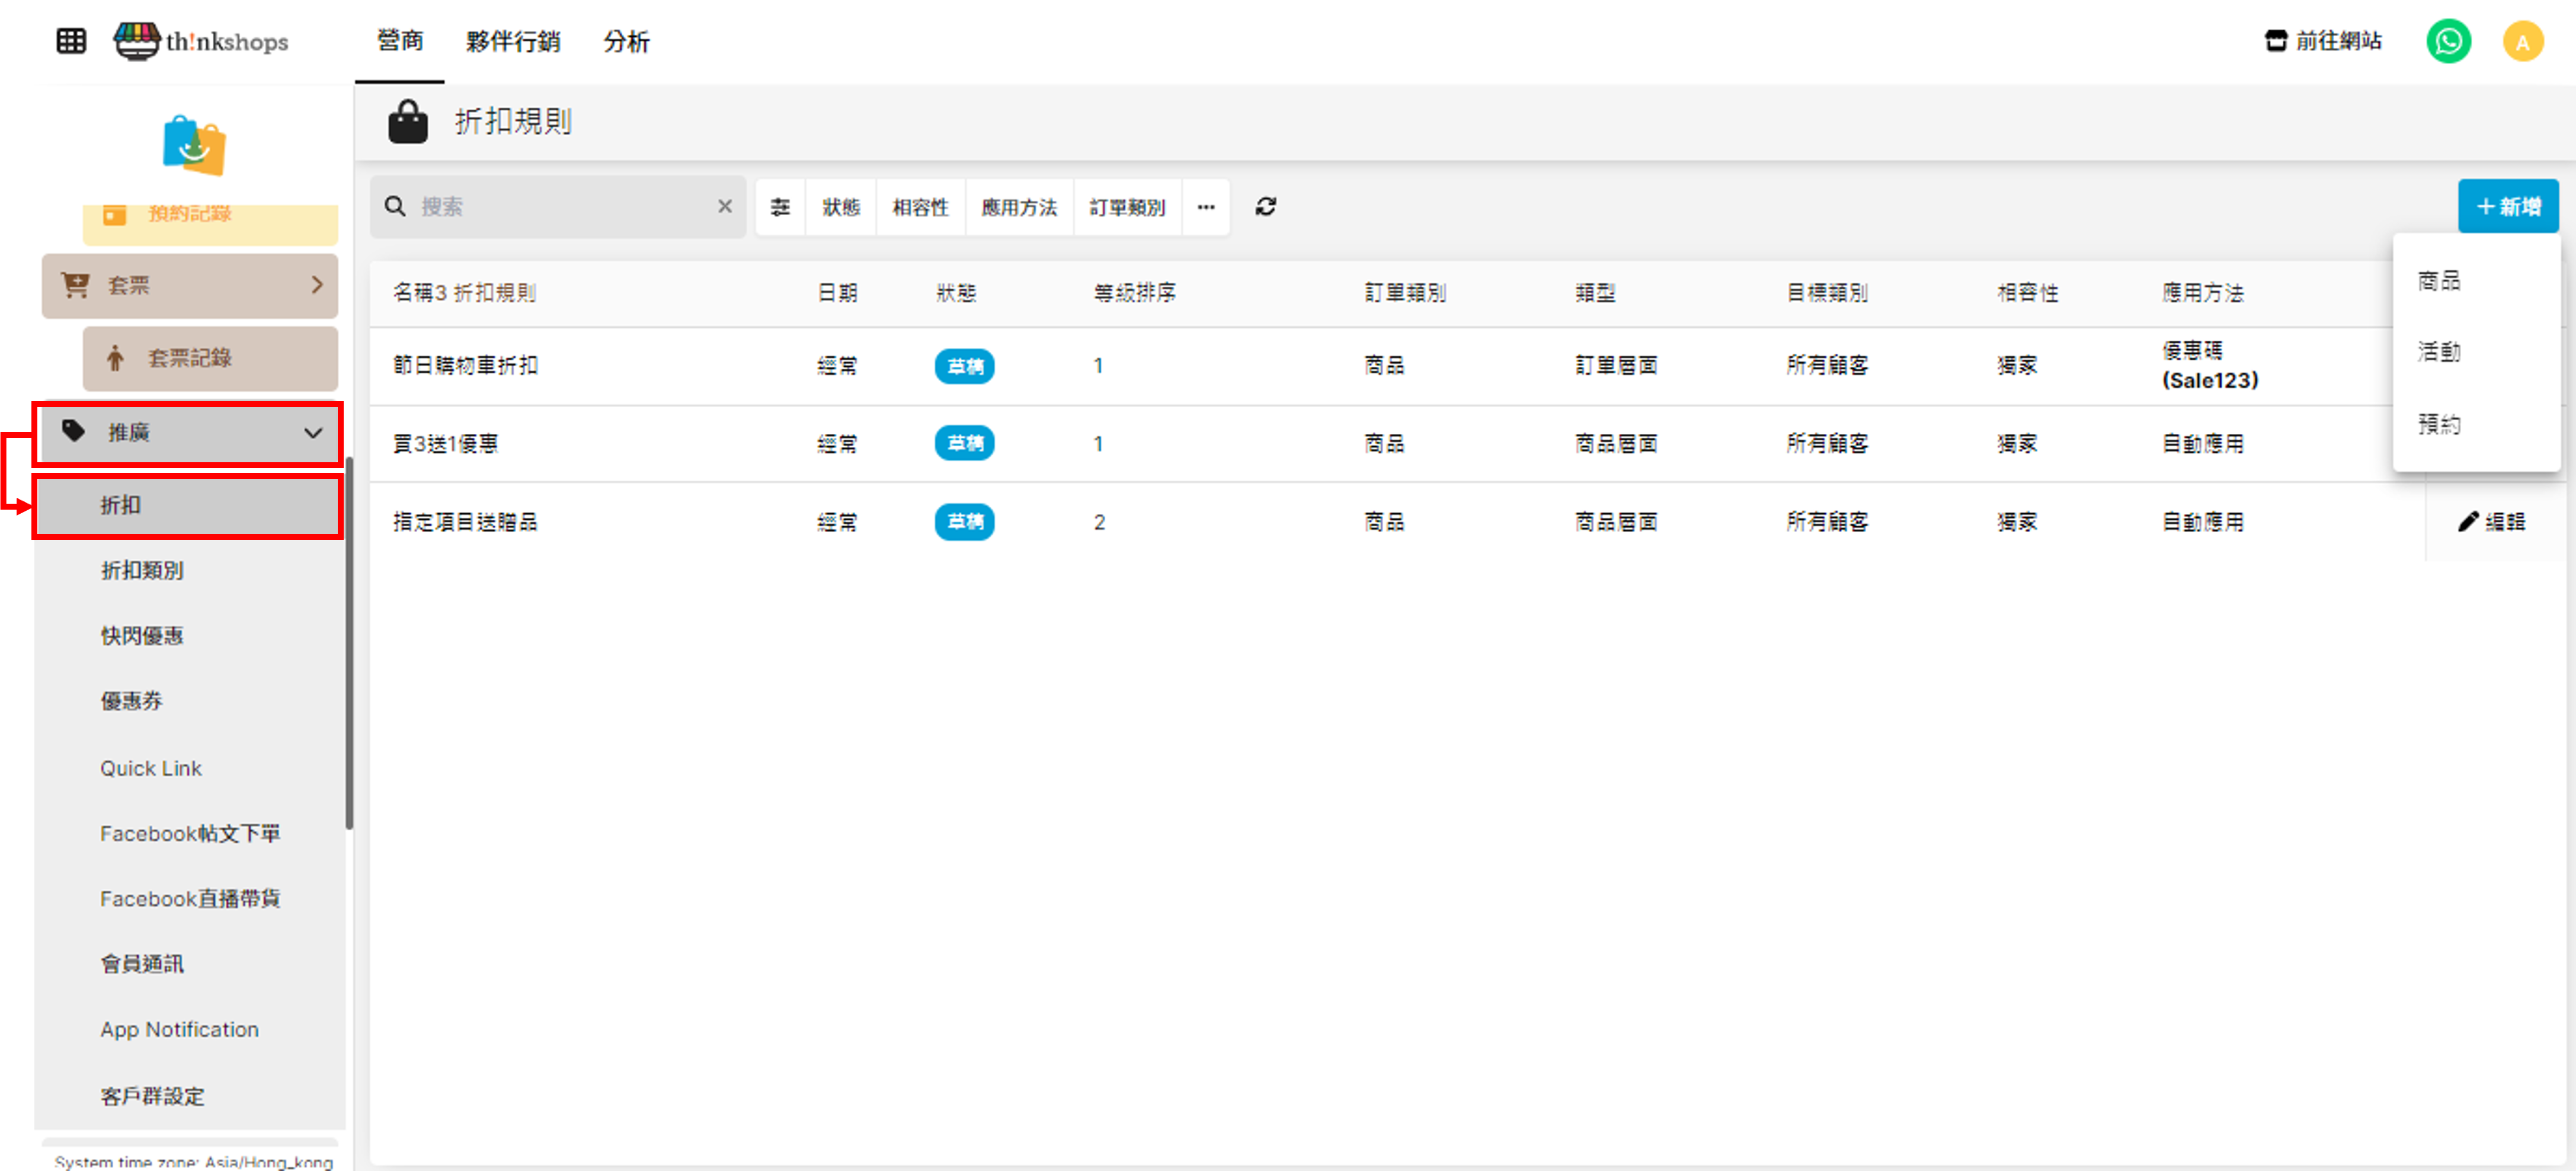
Task: Click the thinkshops logo
Action: pyautogui.click(x=201, y=41)
